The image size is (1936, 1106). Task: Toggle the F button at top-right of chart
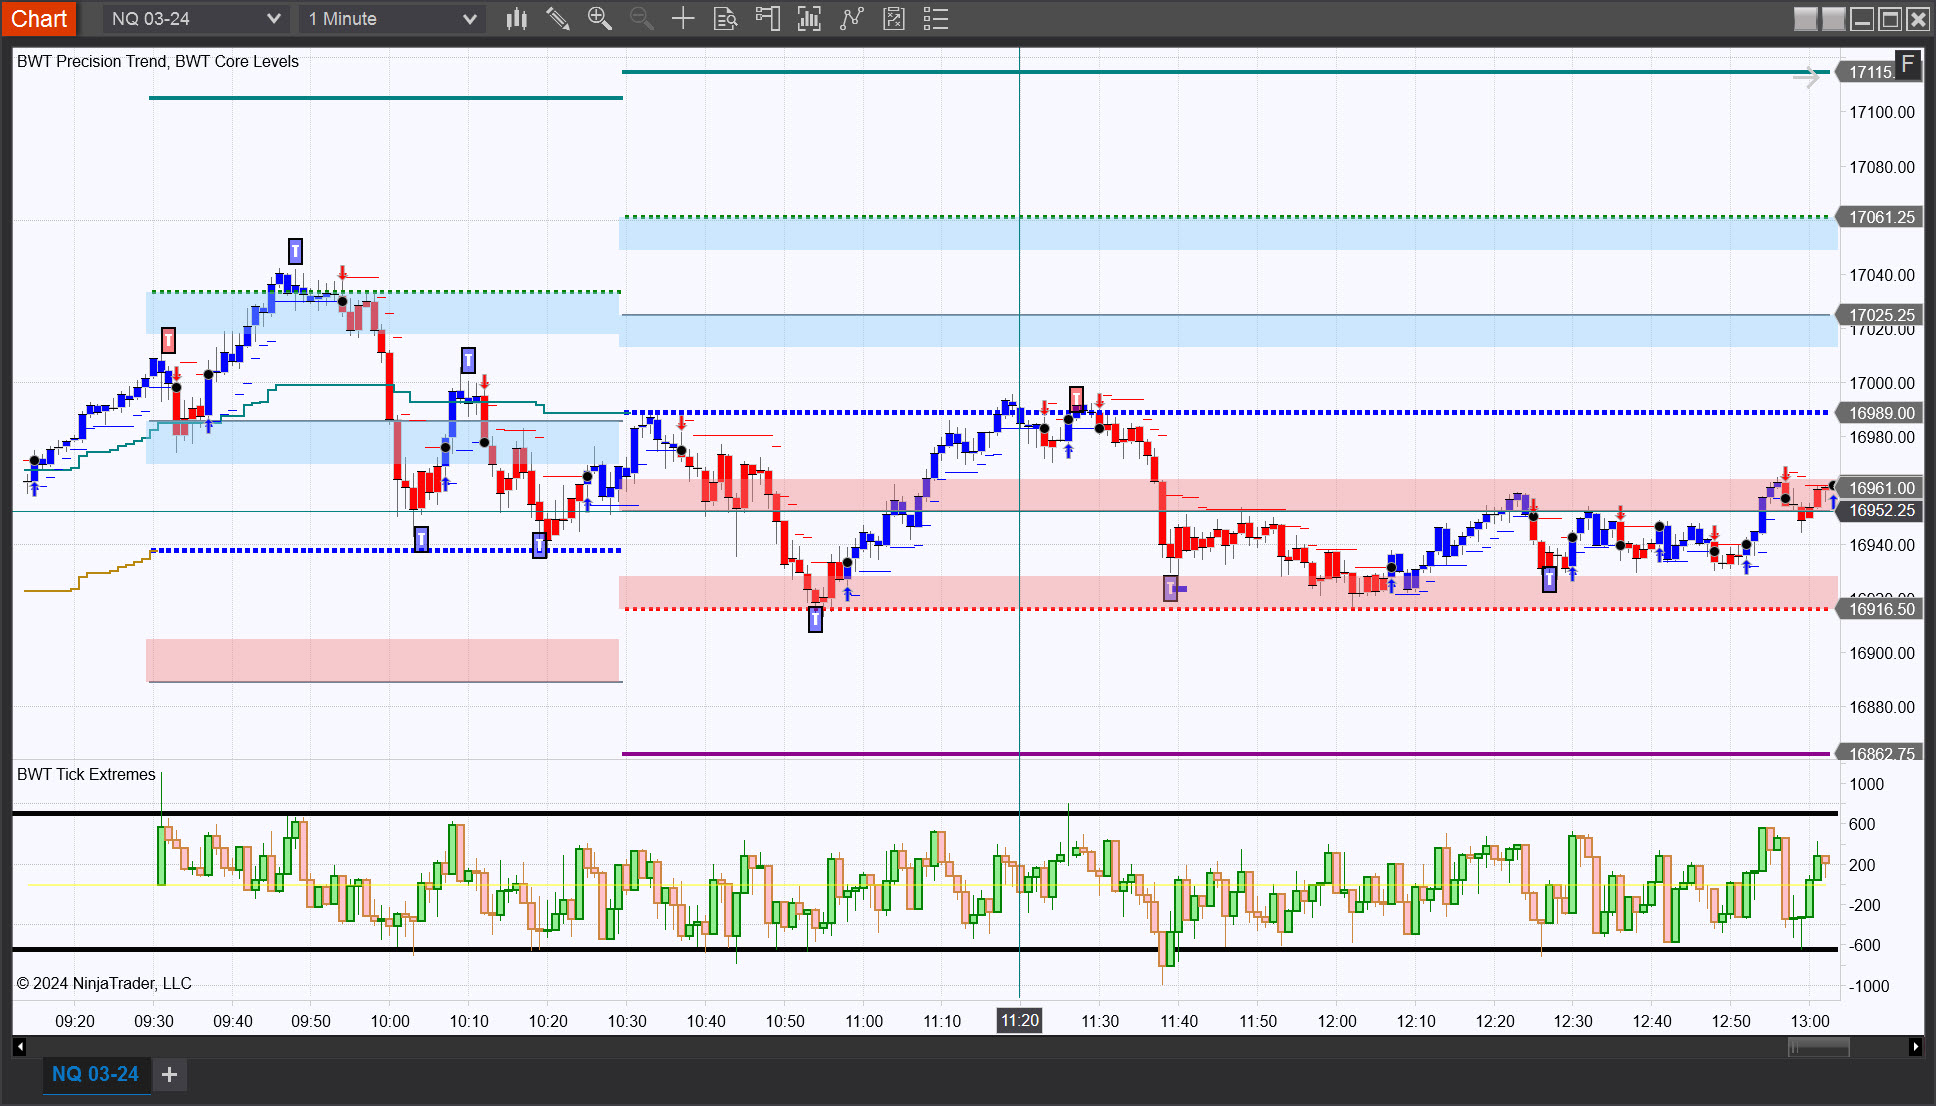point(1907,64)
